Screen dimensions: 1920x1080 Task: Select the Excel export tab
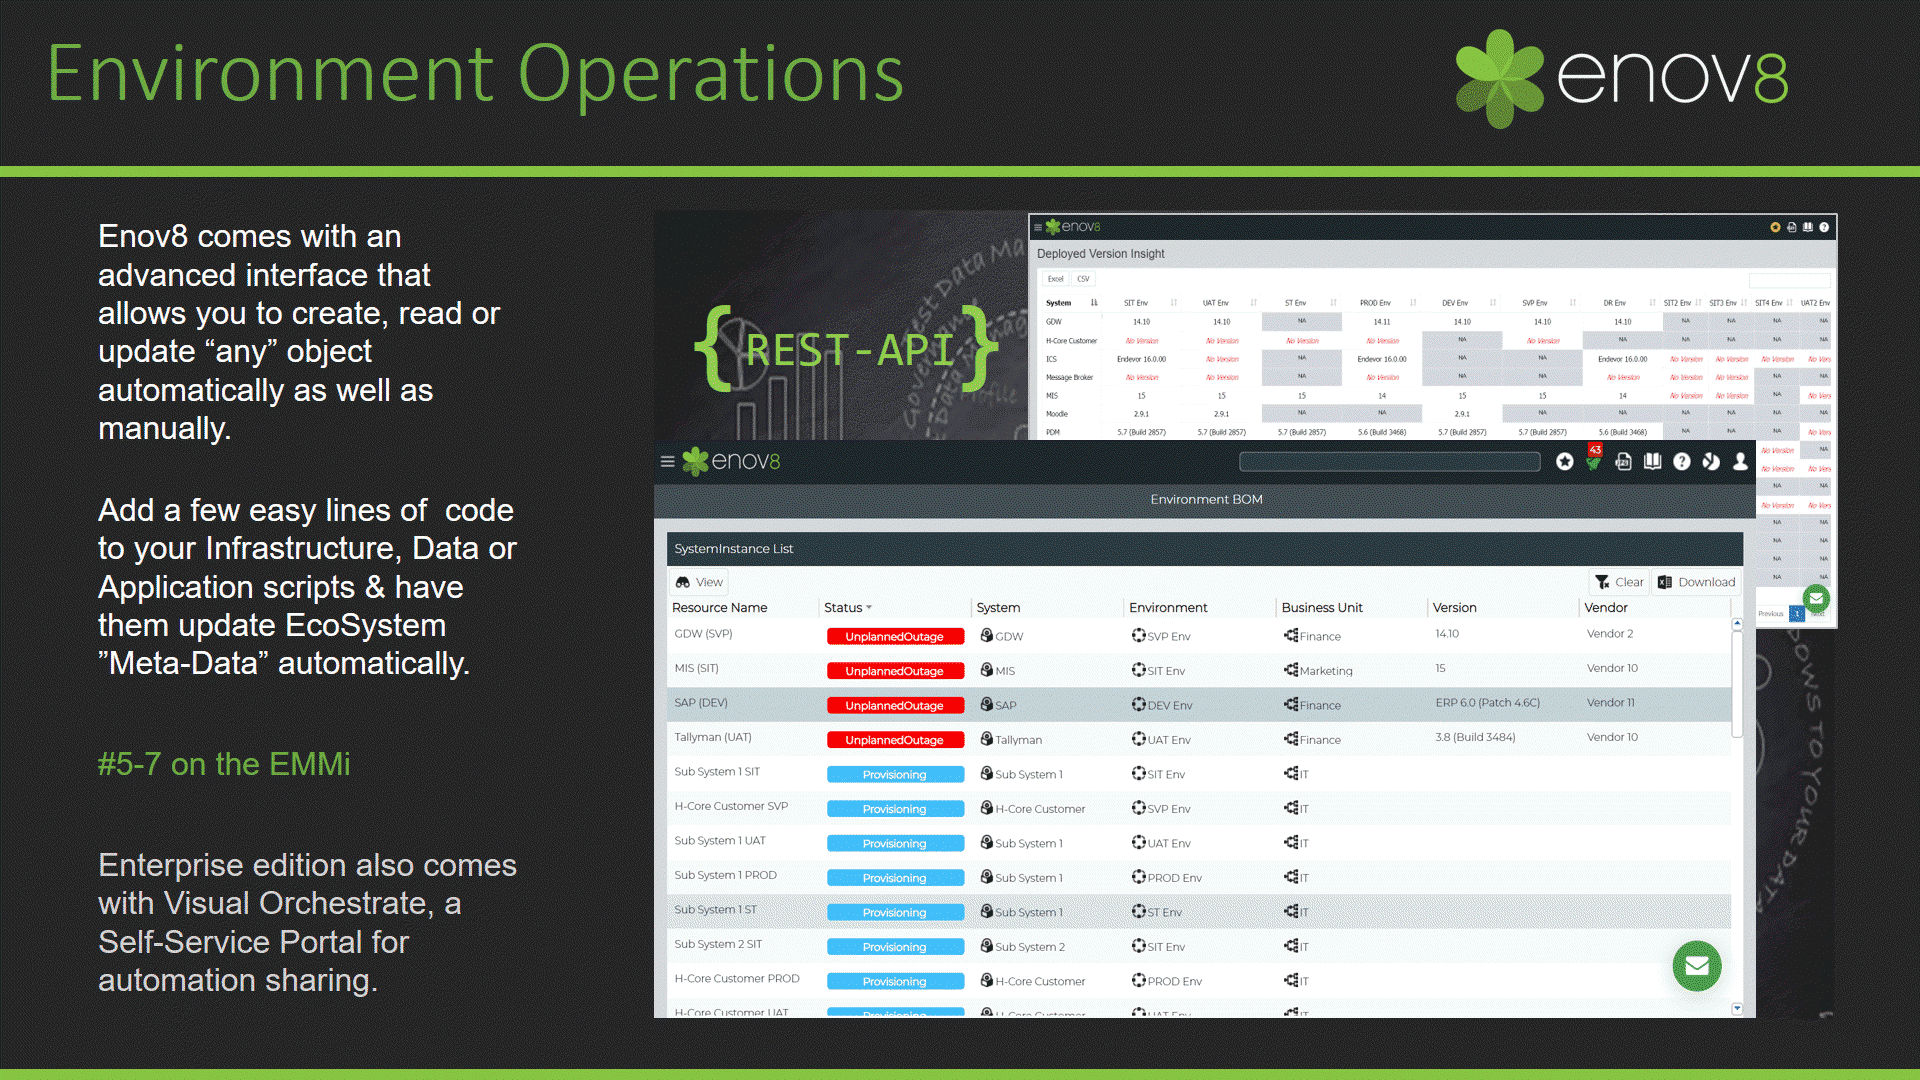(x=1056, y=279)
